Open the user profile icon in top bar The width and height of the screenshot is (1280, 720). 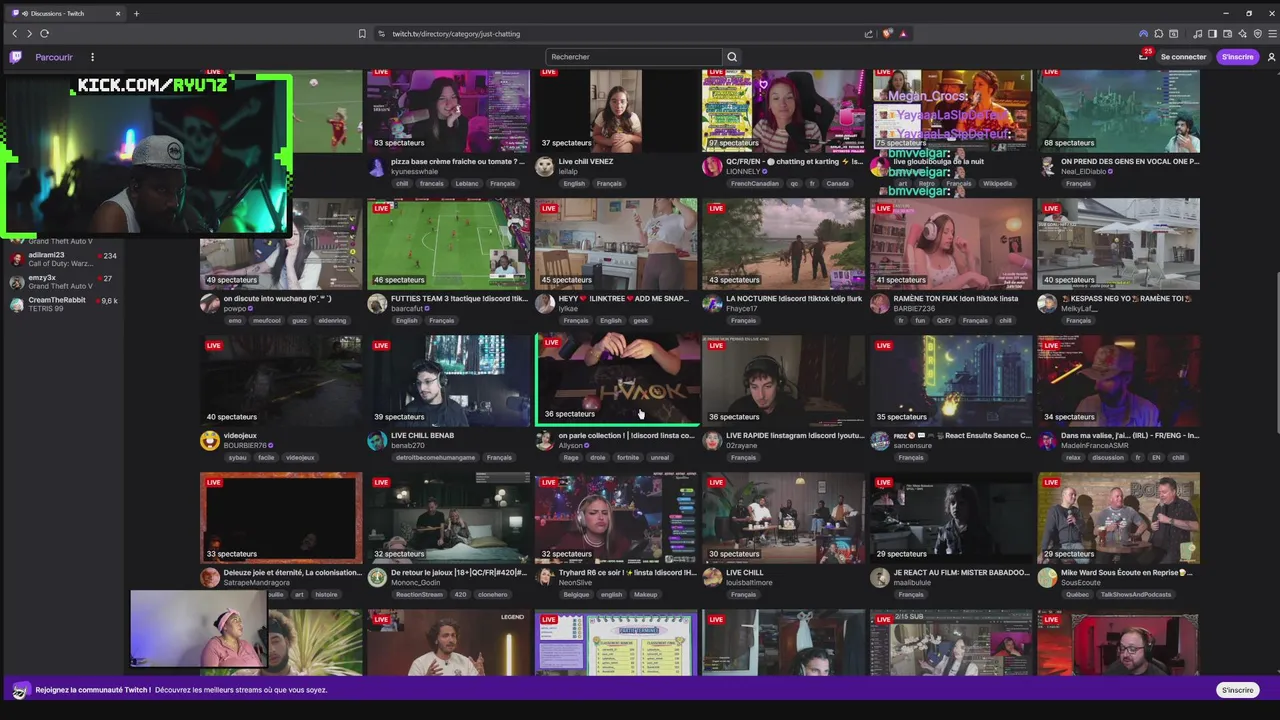point(1271,57)
